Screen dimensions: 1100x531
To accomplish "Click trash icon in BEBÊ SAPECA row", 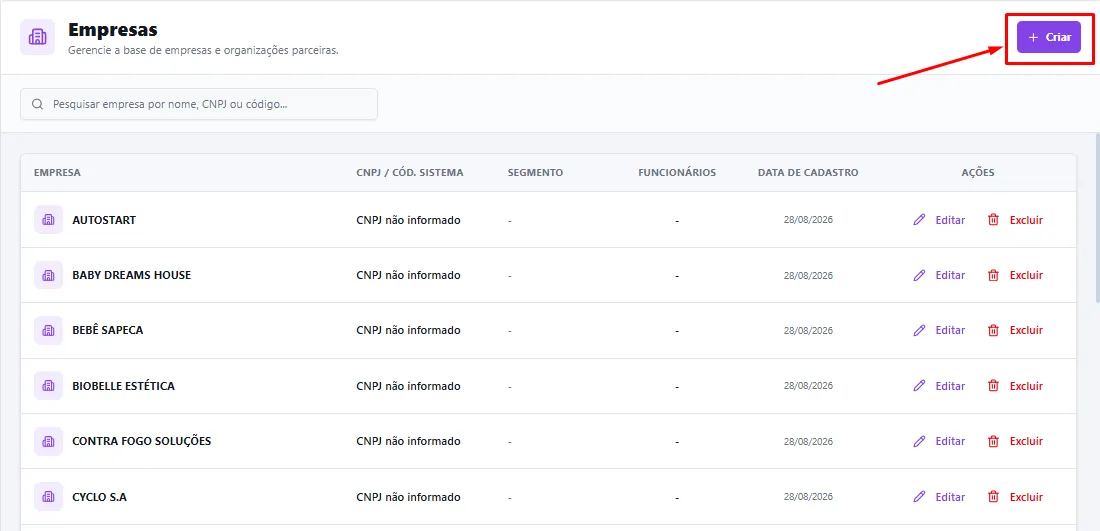I will point(993,330).
